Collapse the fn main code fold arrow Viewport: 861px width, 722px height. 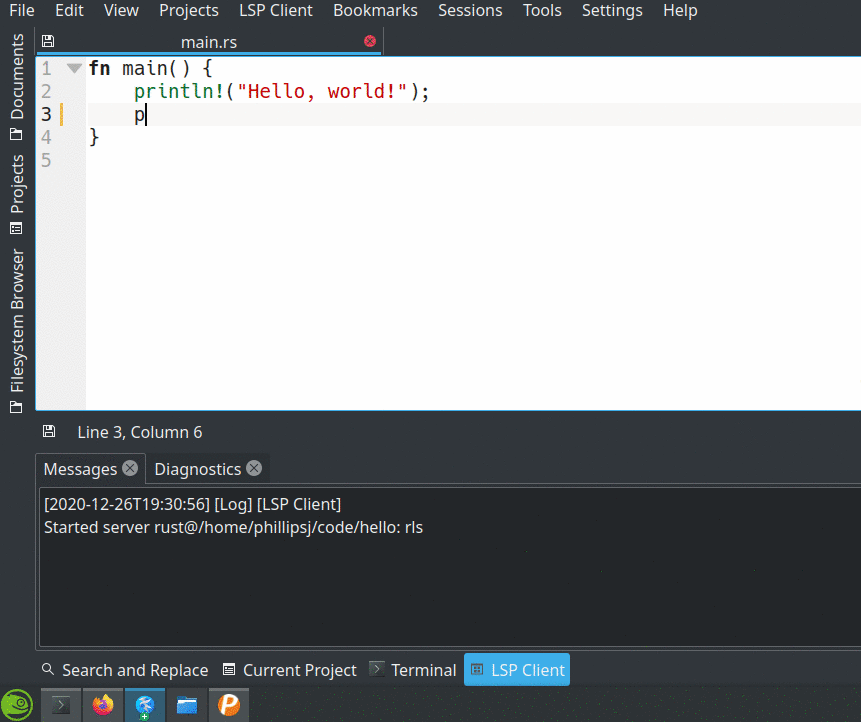point(74,68)
